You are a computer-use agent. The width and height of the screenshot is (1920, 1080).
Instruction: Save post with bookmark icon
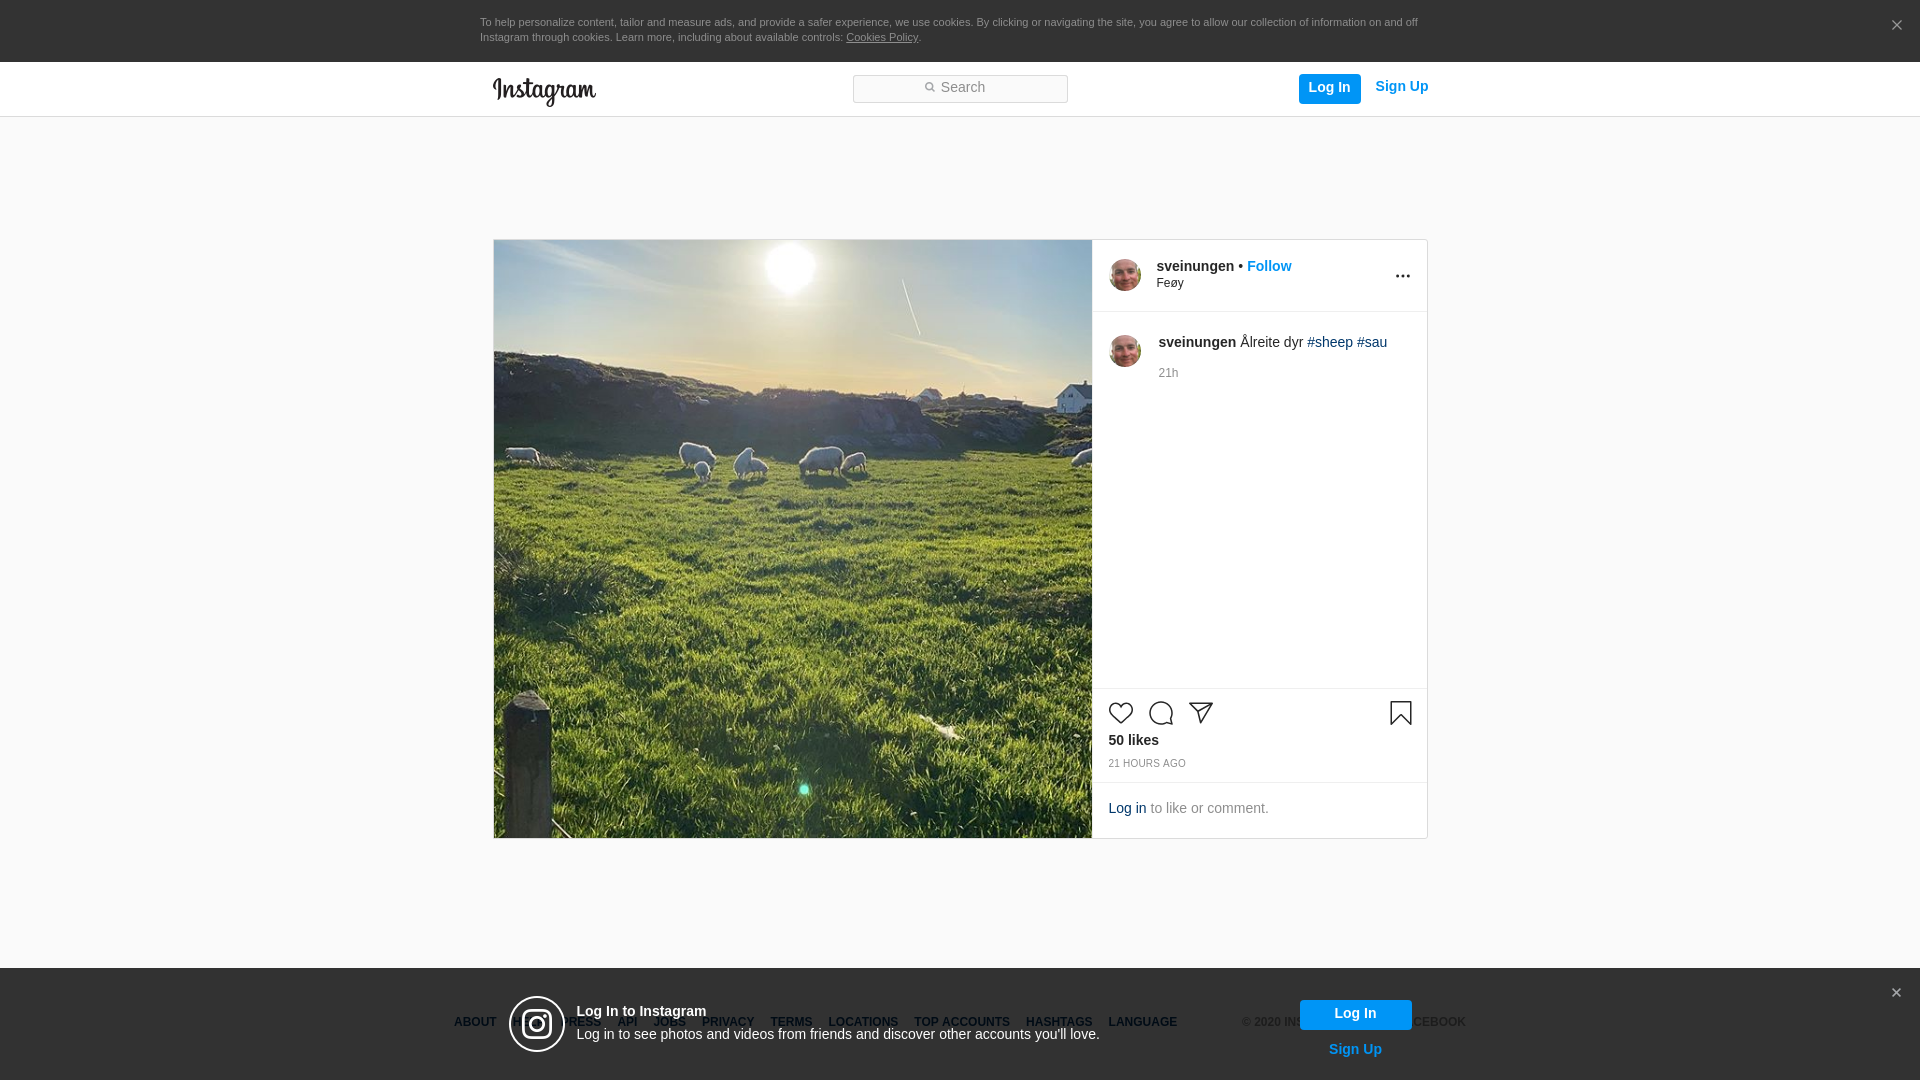1400,713
